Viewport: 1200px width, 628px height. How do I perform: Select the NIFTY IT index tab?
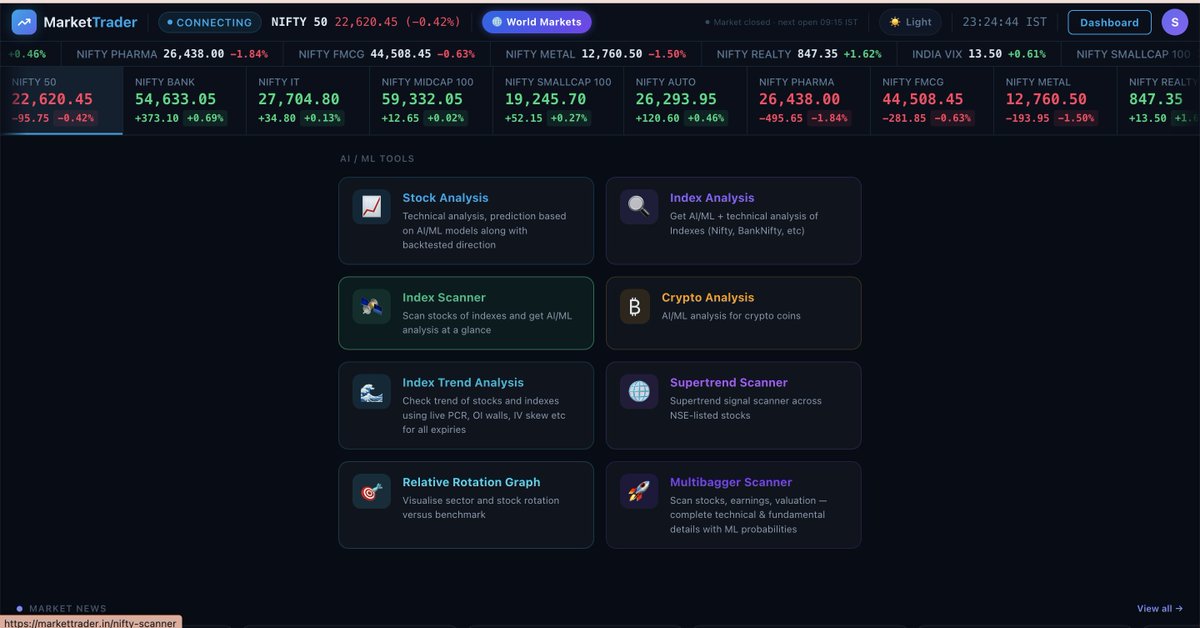[308, 100]
